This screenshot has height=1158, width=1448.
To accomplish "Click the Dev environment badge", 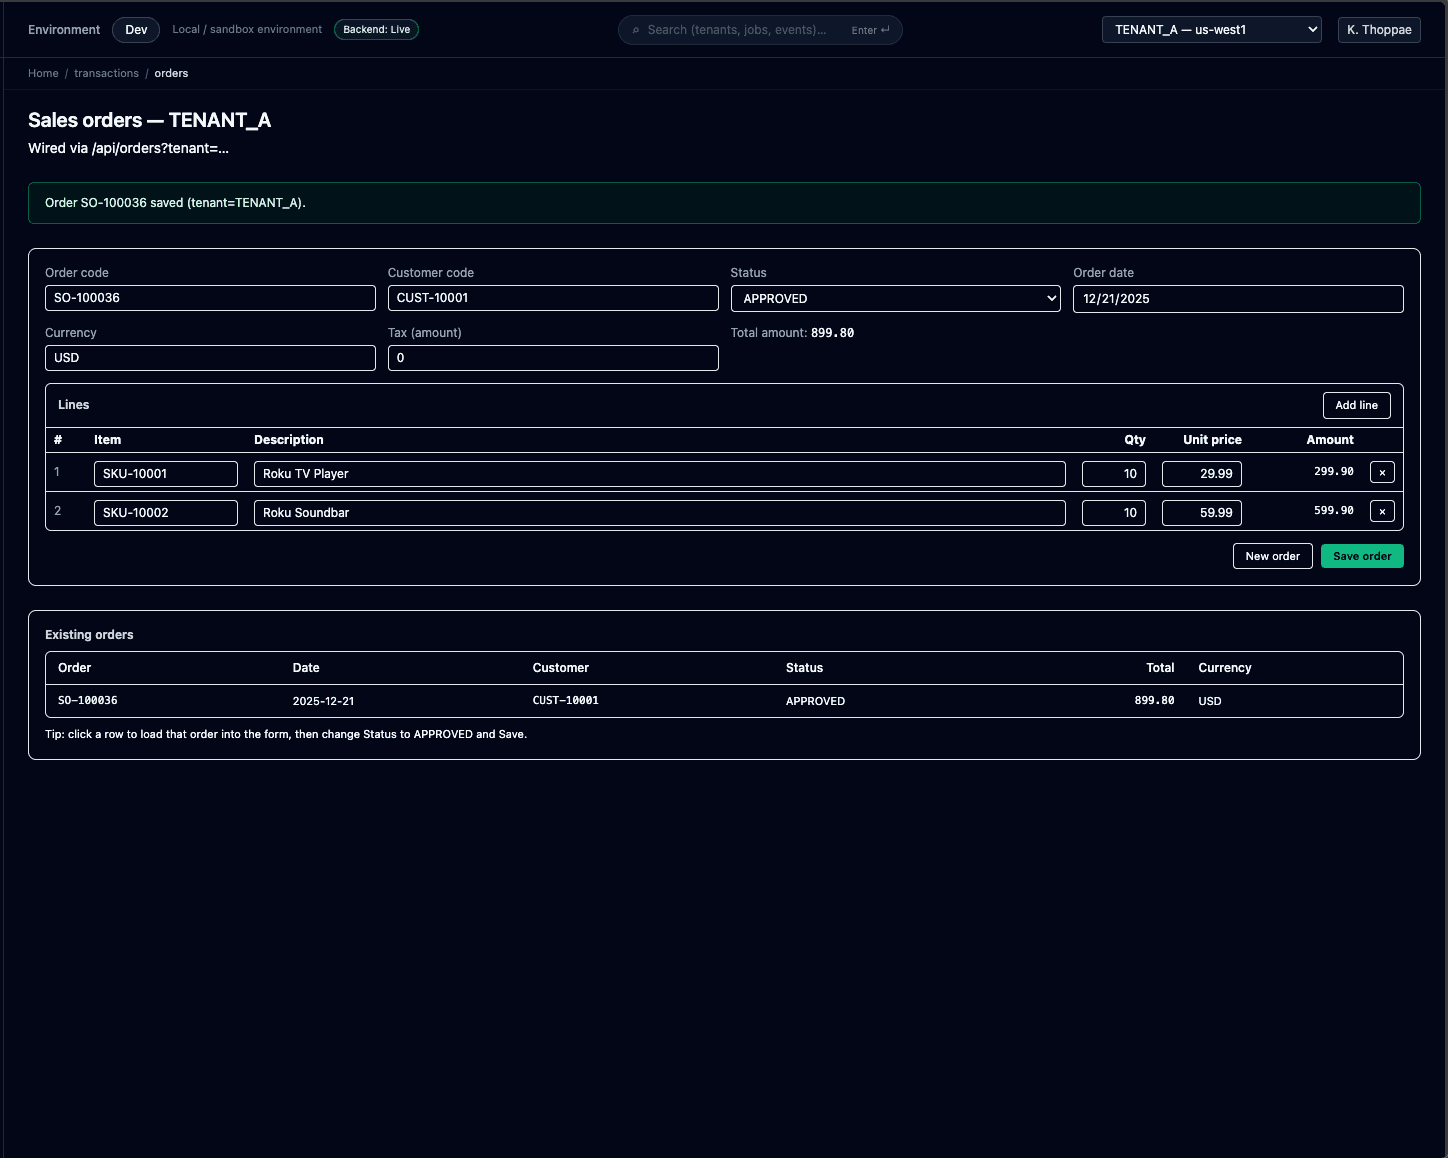I will click(x=136, y=30).
